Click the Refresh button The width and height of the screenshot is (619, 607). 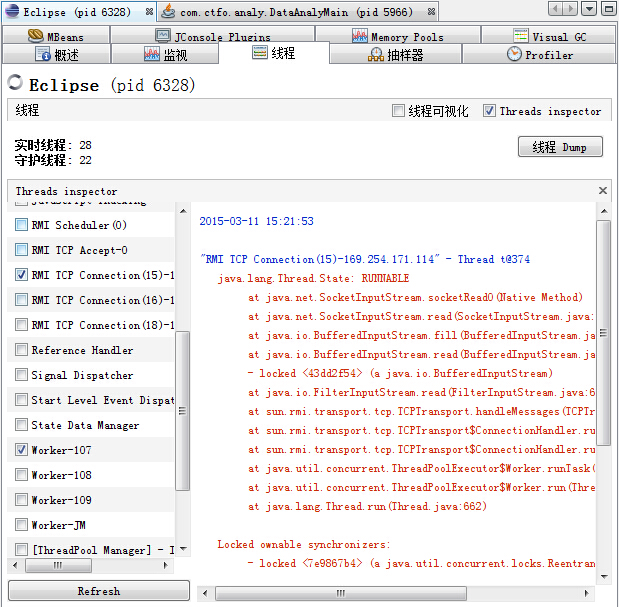99,591
